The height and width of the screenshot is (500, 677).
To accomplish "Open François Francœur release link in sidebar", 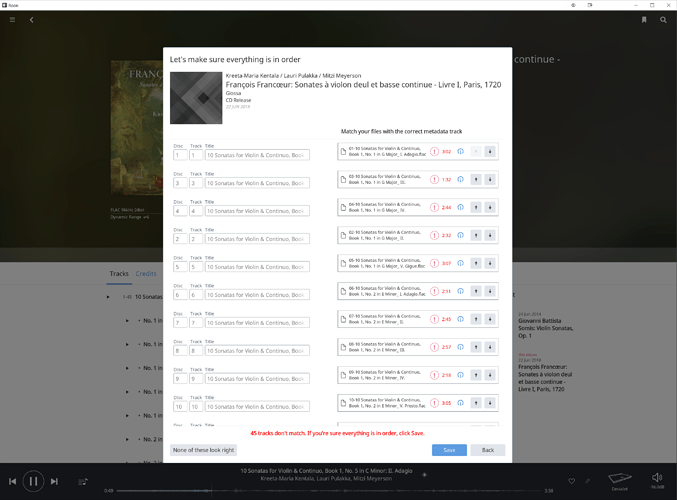I will (x=545, y=378).
